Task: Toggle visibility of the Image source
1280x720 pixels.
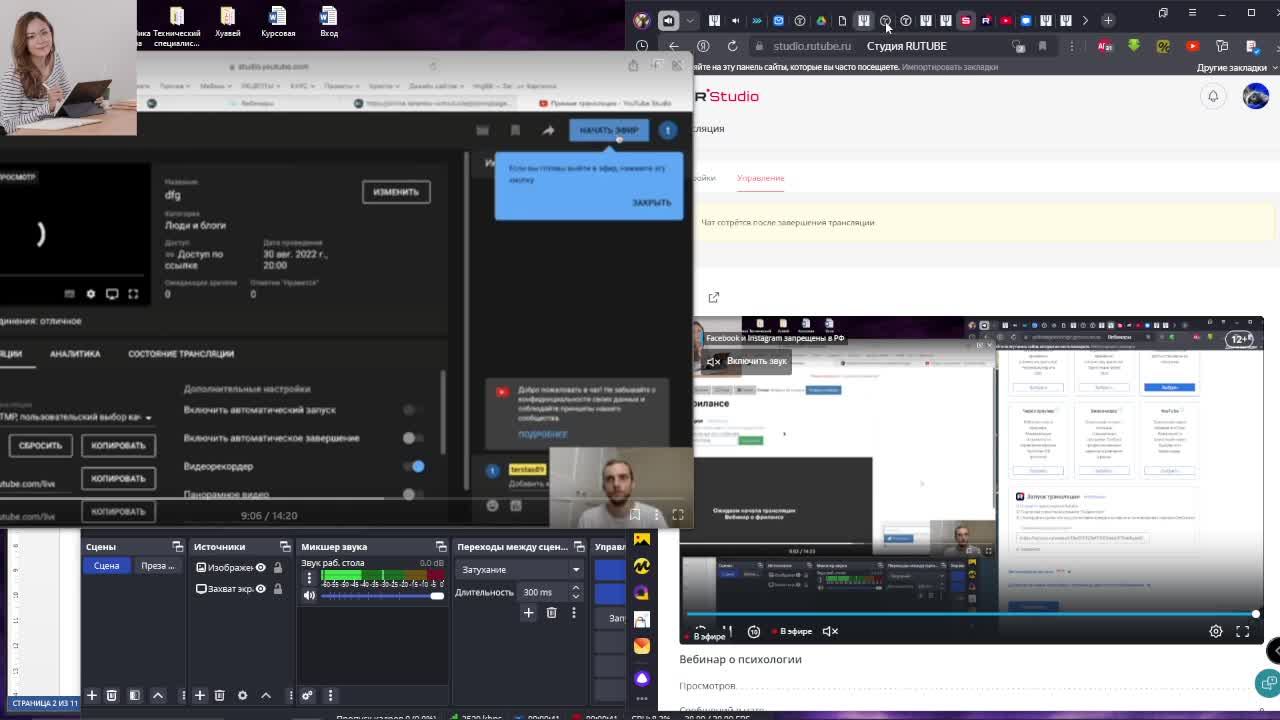Action: (260, 567)
